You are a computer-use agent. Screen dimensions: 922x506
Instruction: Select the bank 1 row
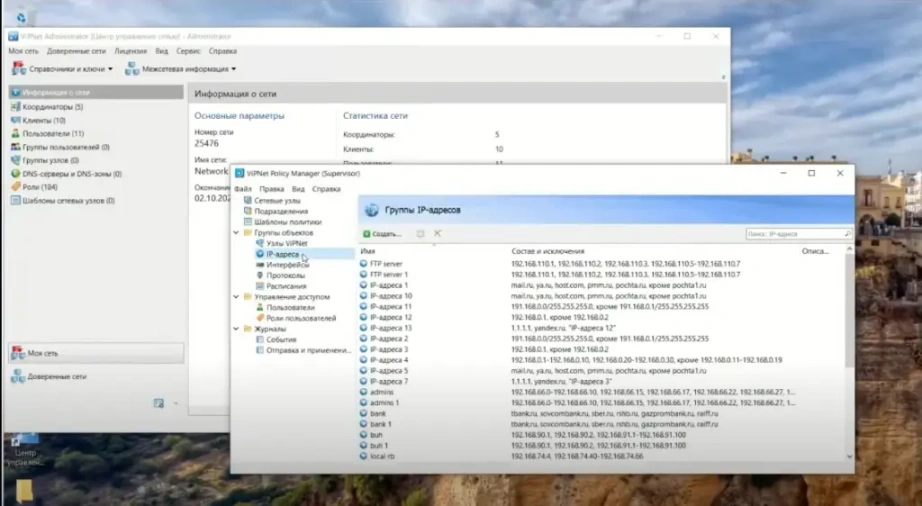click(603, 424)
